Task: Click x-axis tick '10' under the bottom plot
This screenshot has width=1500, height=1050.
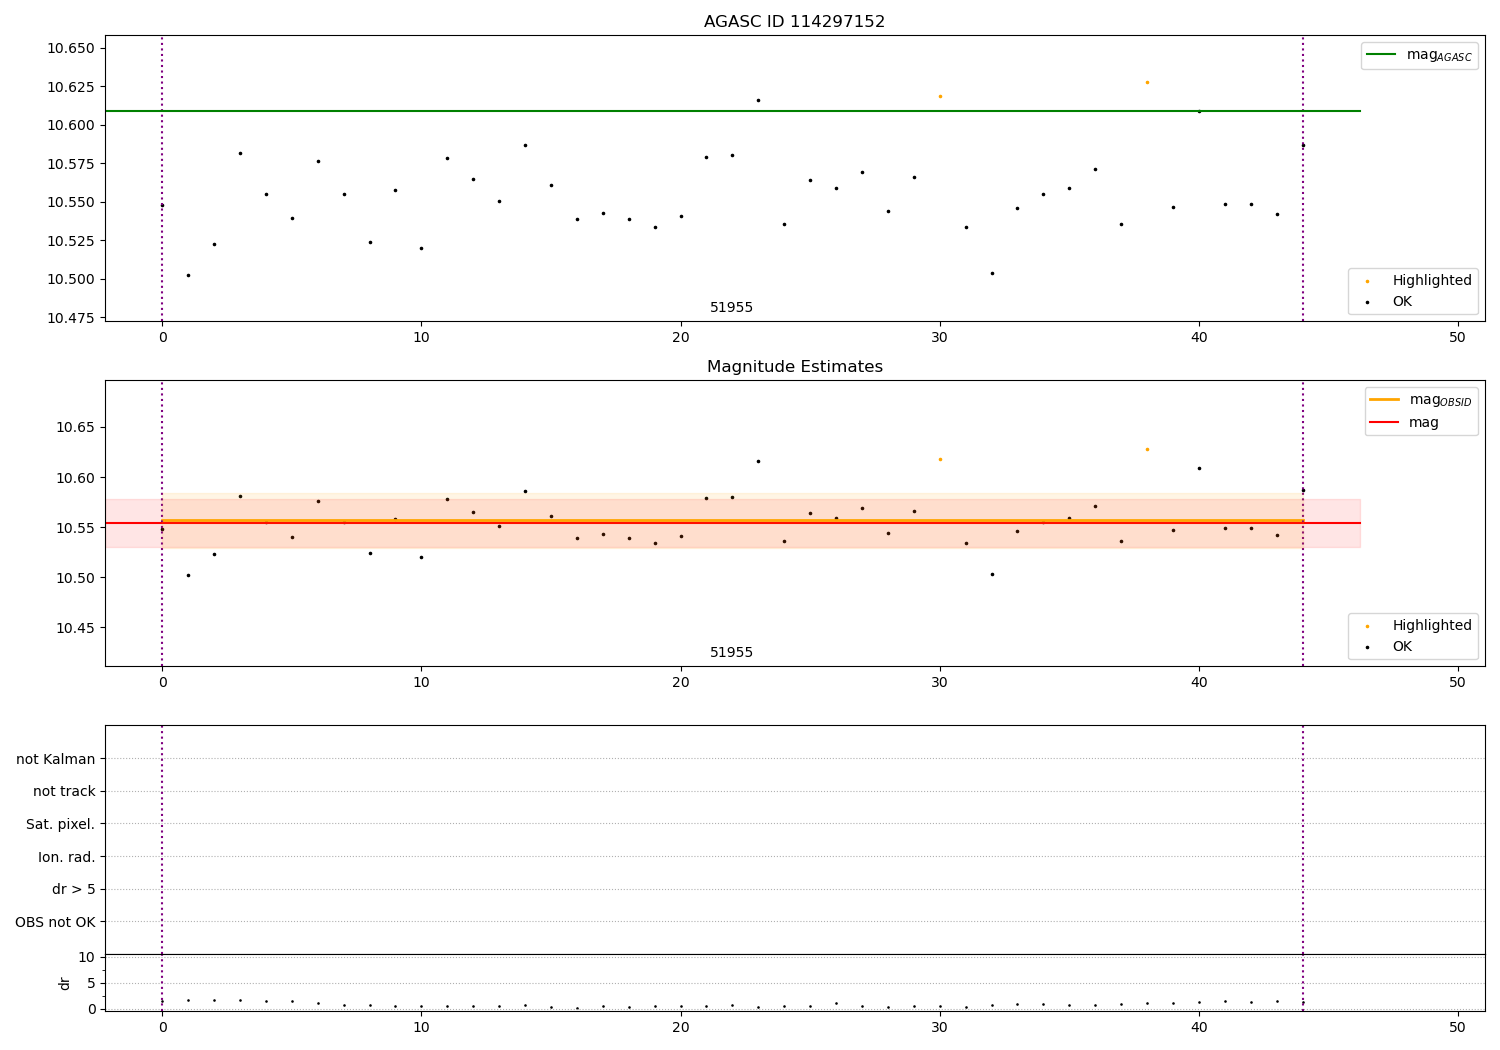Action: coord(421,1028)
